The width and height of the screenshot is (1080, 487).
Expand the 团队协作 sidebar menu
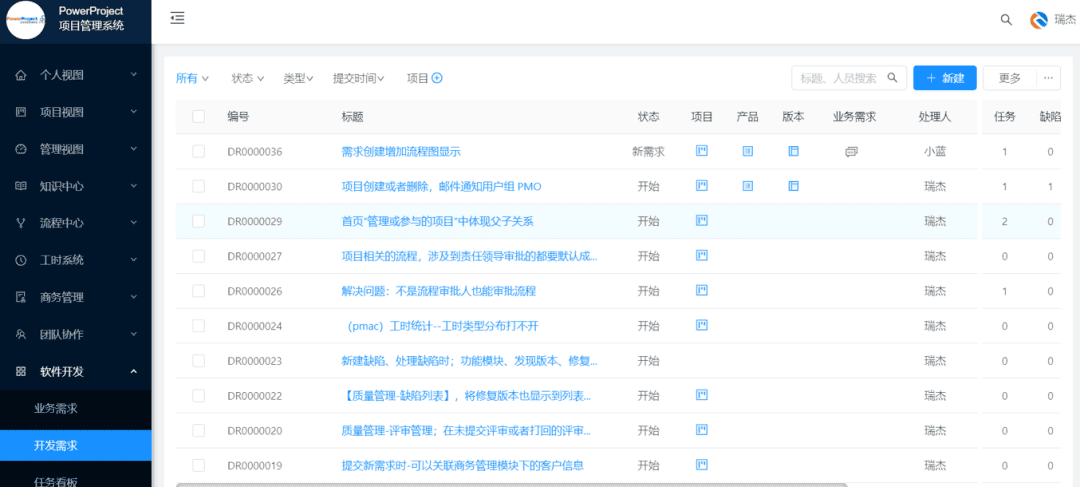coord(76,335)
